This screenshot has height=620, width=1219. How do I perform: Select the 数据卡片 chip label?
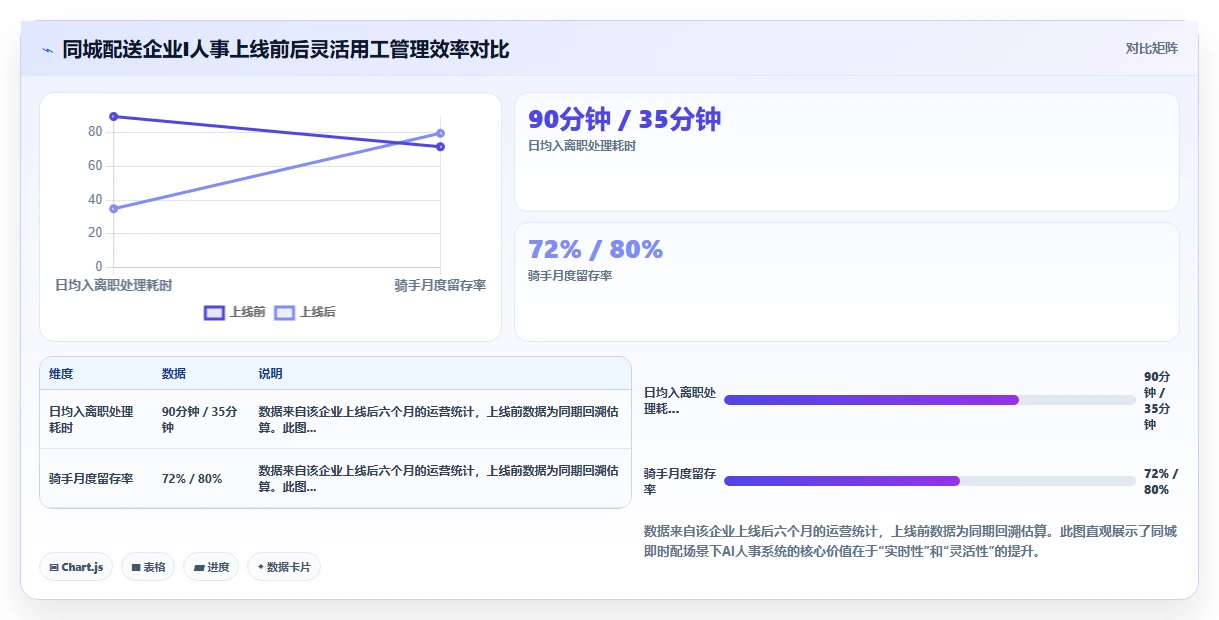pyautogui.click(x=288, y=567)
